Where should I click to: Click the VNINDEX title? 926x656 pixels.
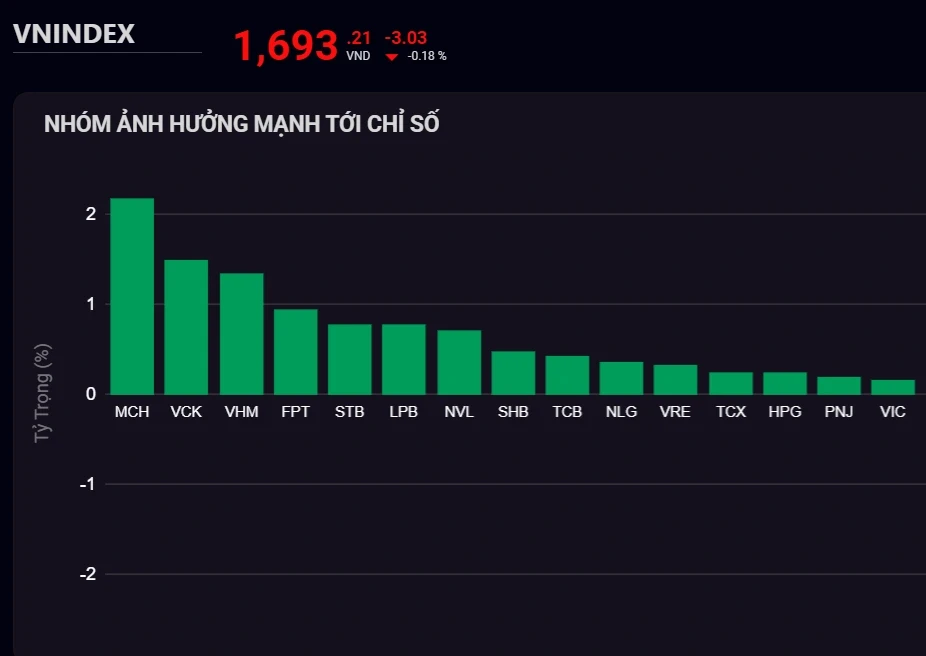74,34
